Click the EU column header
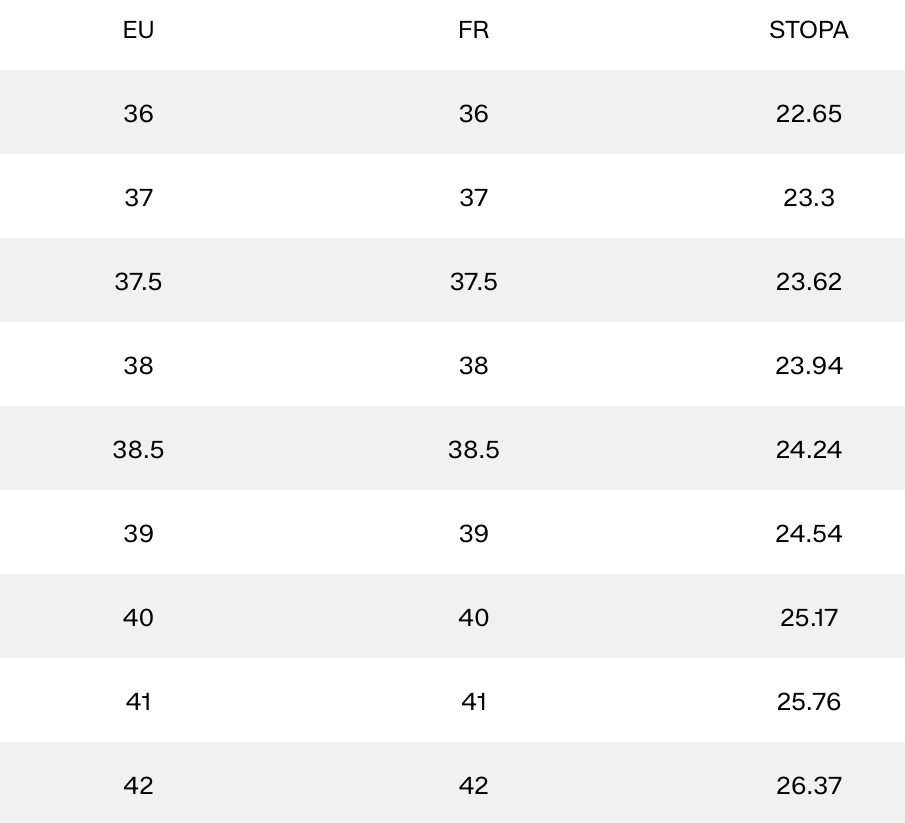905x823 pixels. [138, 30]
